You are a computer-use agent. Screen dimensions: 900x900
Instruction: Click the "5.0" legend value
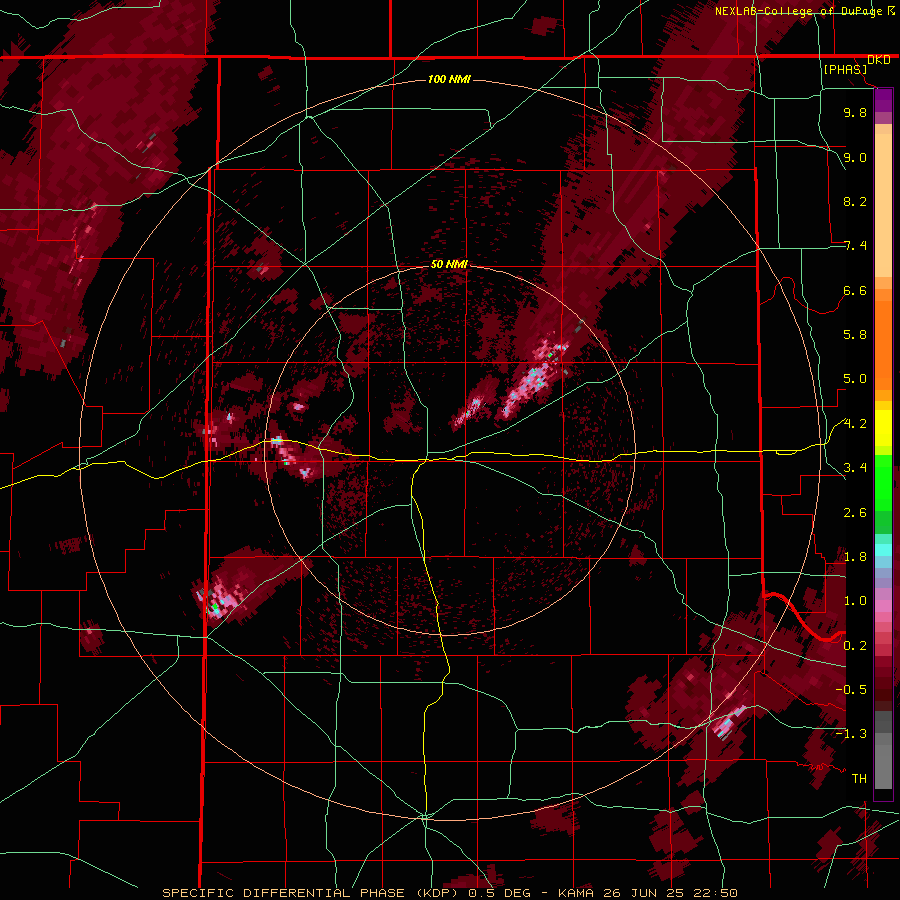tap(855, 379)
